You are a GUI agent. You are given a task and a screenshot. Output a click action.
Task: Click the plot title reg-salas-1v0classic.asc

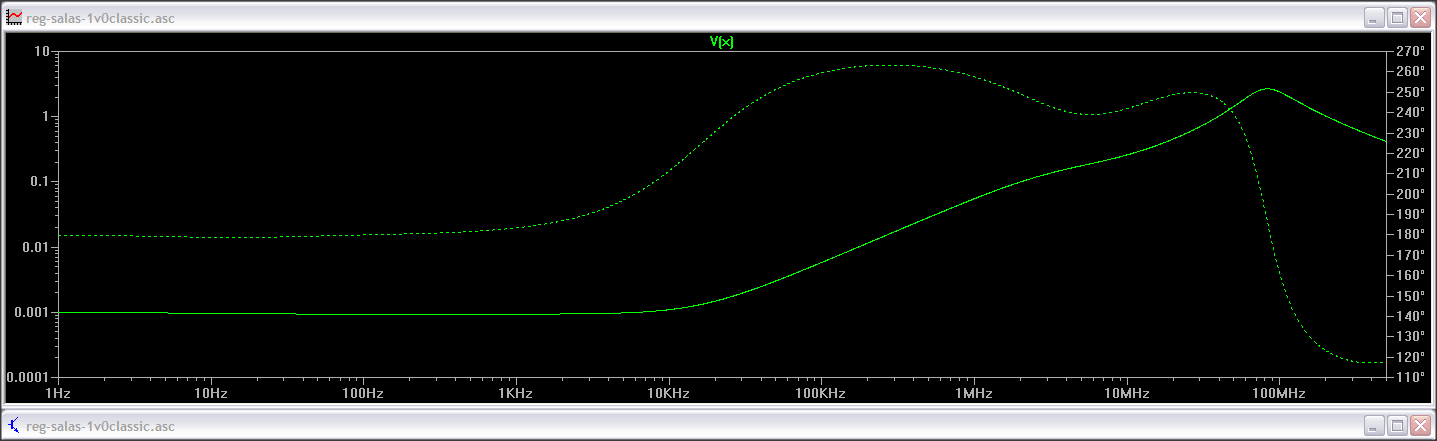[101, 18]
